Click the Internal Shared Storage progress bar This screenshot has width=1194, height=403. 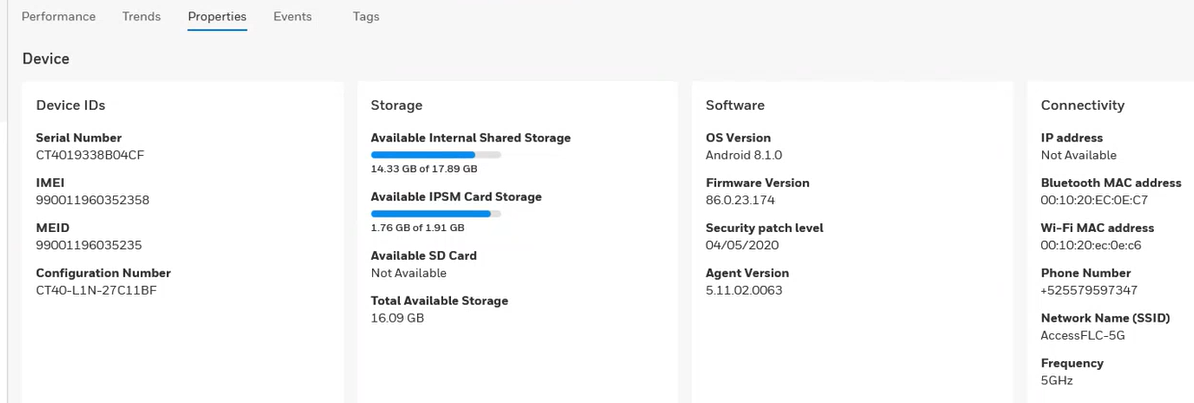point(436,155)
